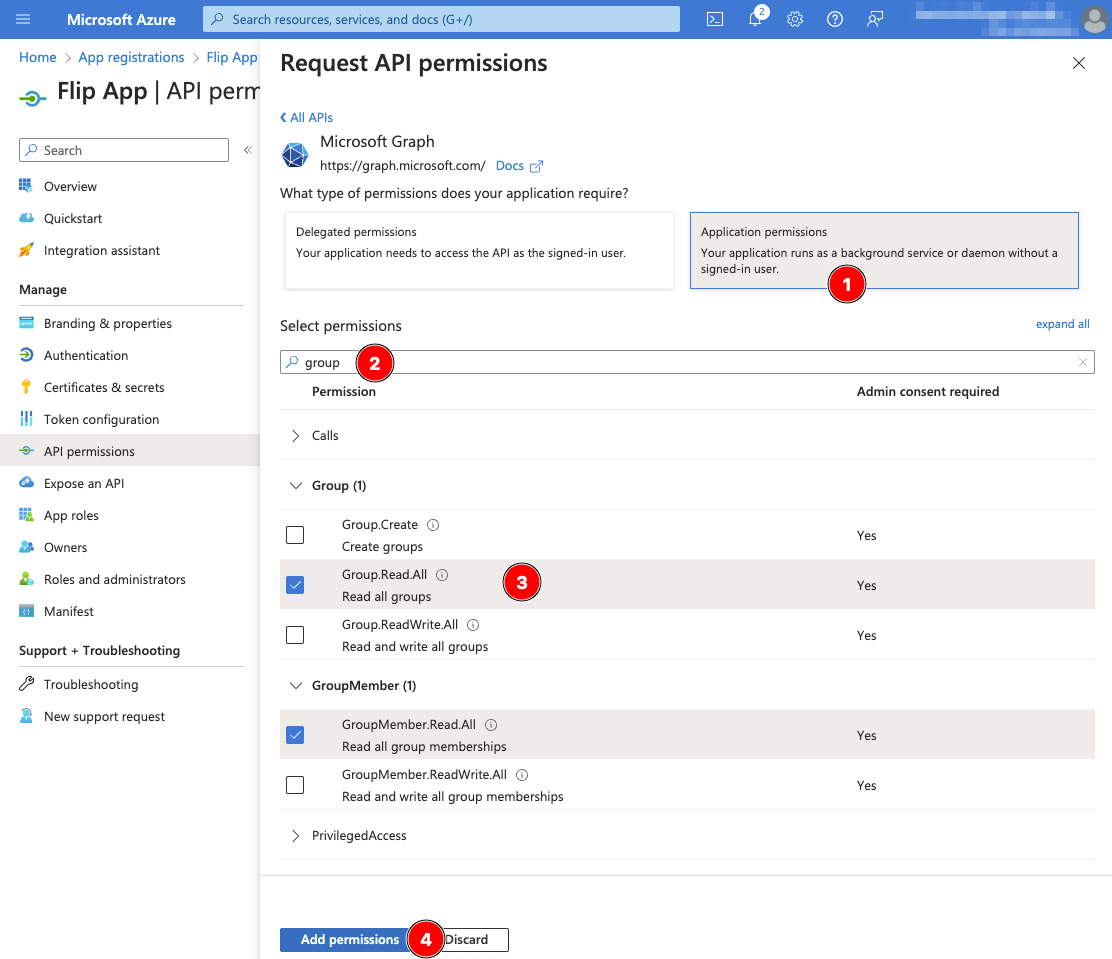Image resolution: width=1112 pixels, height=959 pixels.
Task: Select the Delegated permissions card
Action: (479, 250)
